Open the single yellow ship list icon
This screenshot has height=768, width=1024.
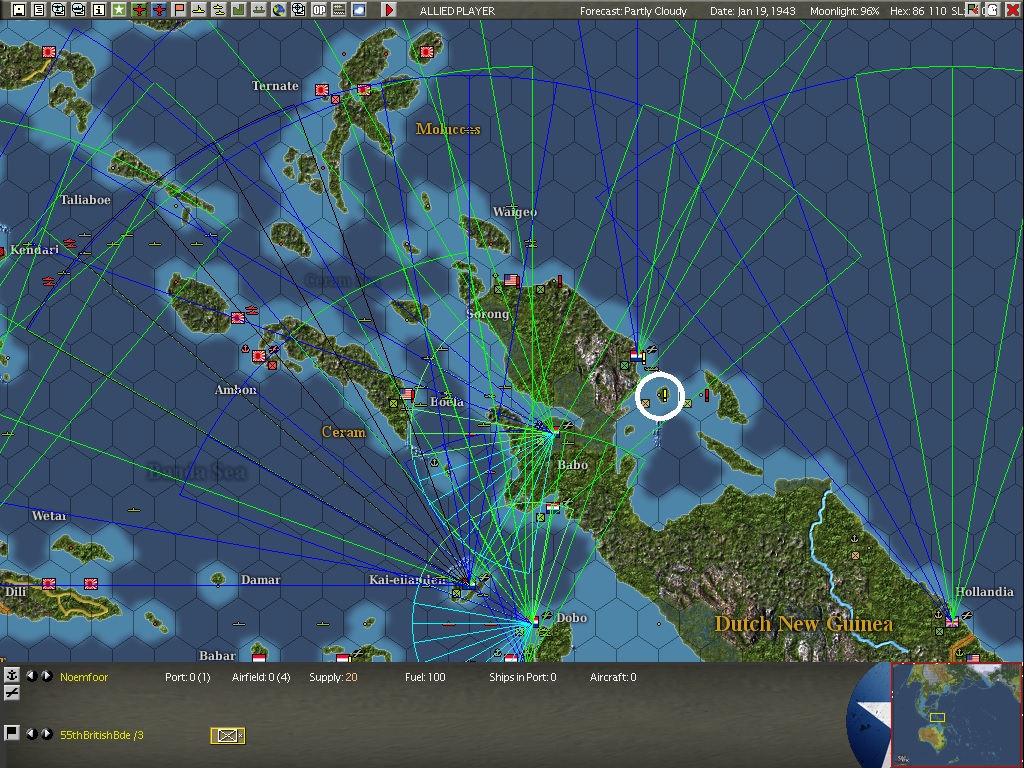click(199, 10)
